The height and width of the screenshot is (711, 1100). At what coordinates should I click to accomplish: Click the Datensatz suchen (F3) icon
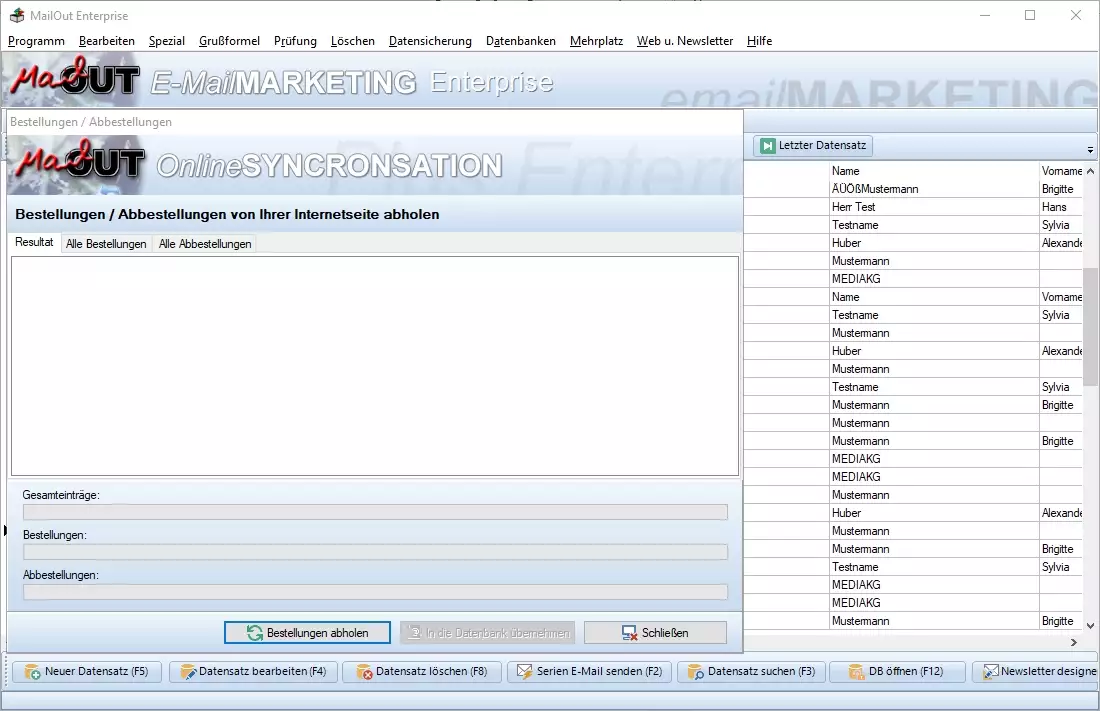point(696,672)
